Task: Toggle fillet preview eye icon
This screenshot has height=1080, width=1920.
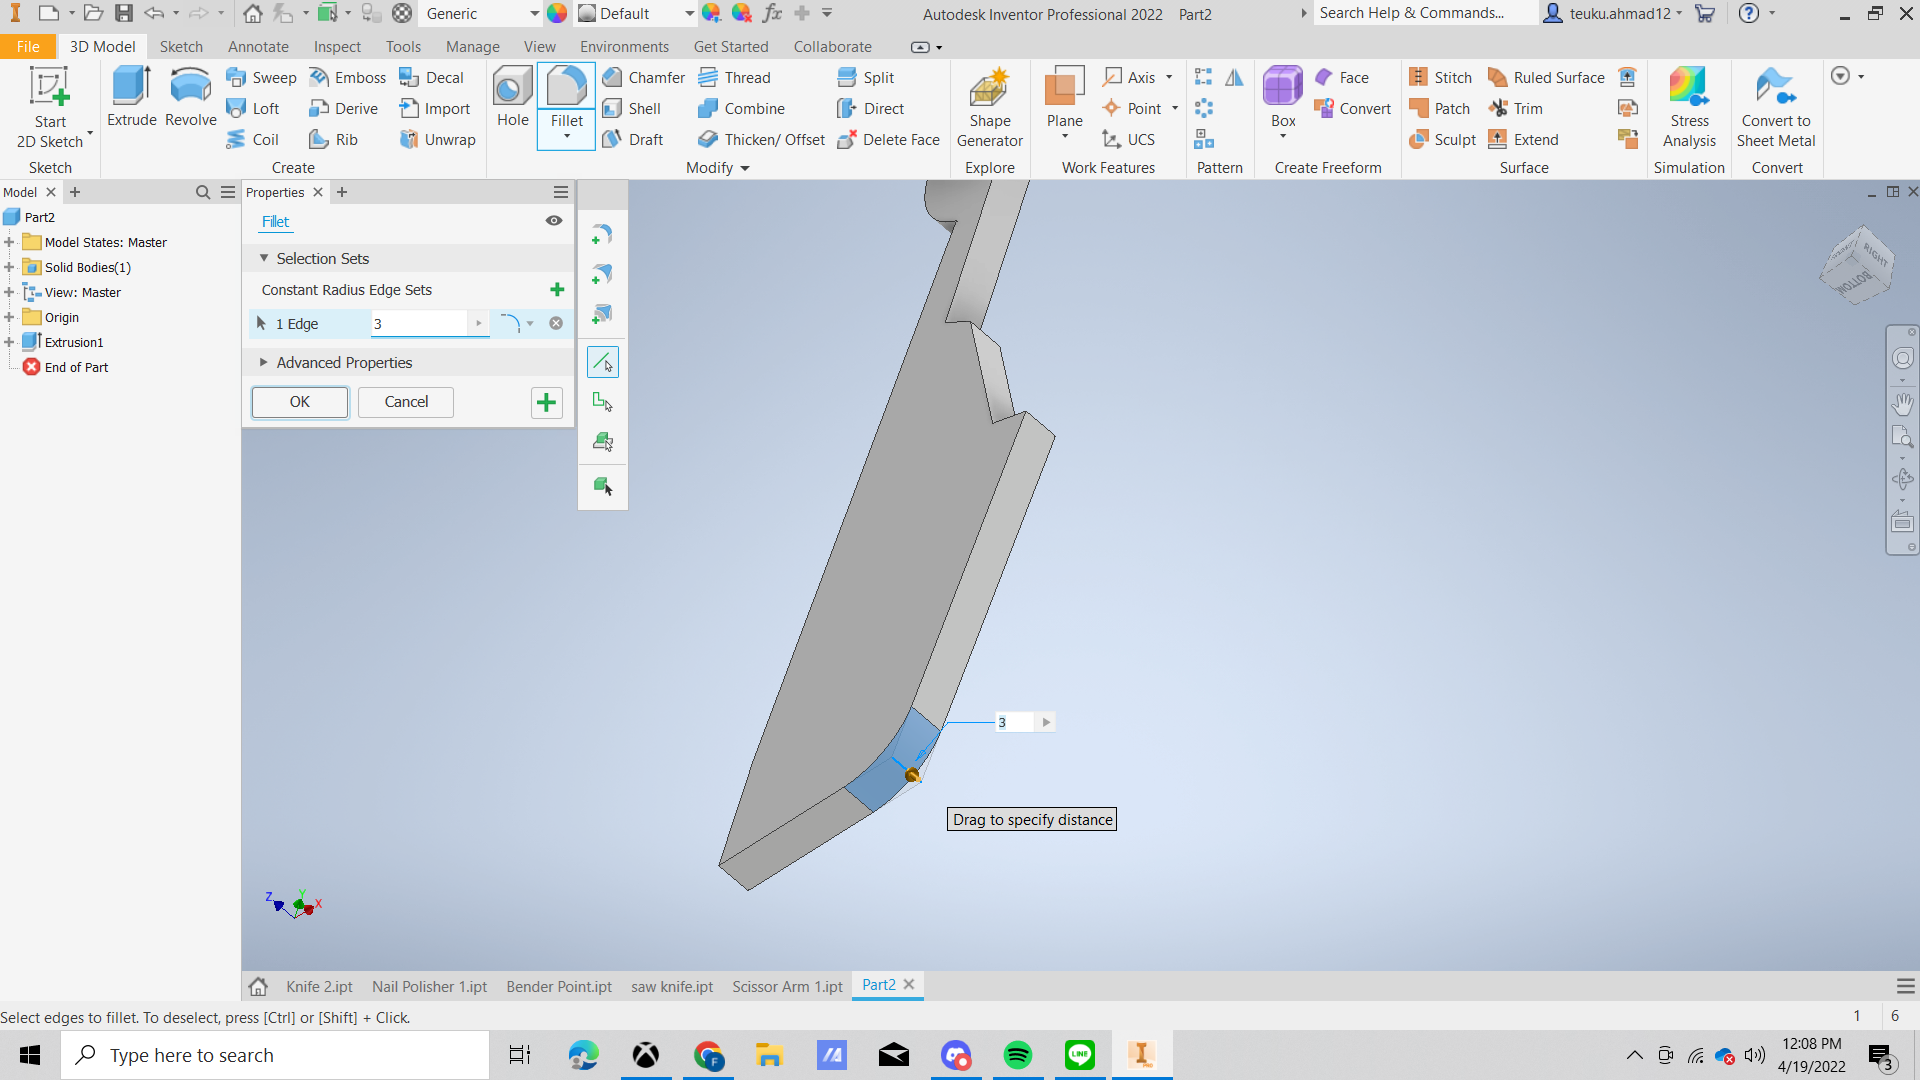Action: [x=553, y=221]
